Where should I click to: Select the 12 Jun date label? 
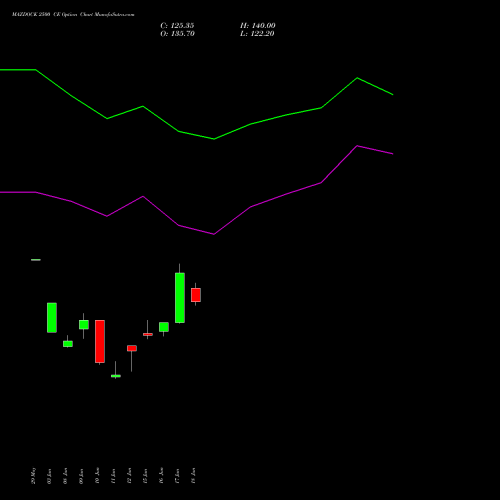click(129, 476)
